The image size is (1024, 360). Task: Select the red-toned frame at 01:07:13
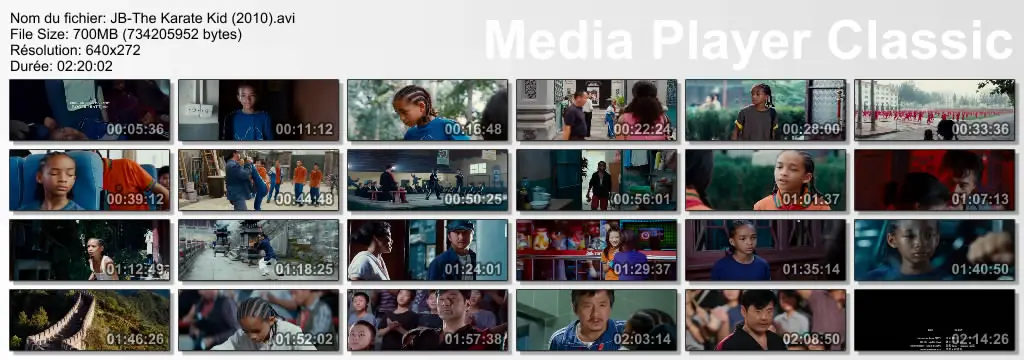point(935,180)
